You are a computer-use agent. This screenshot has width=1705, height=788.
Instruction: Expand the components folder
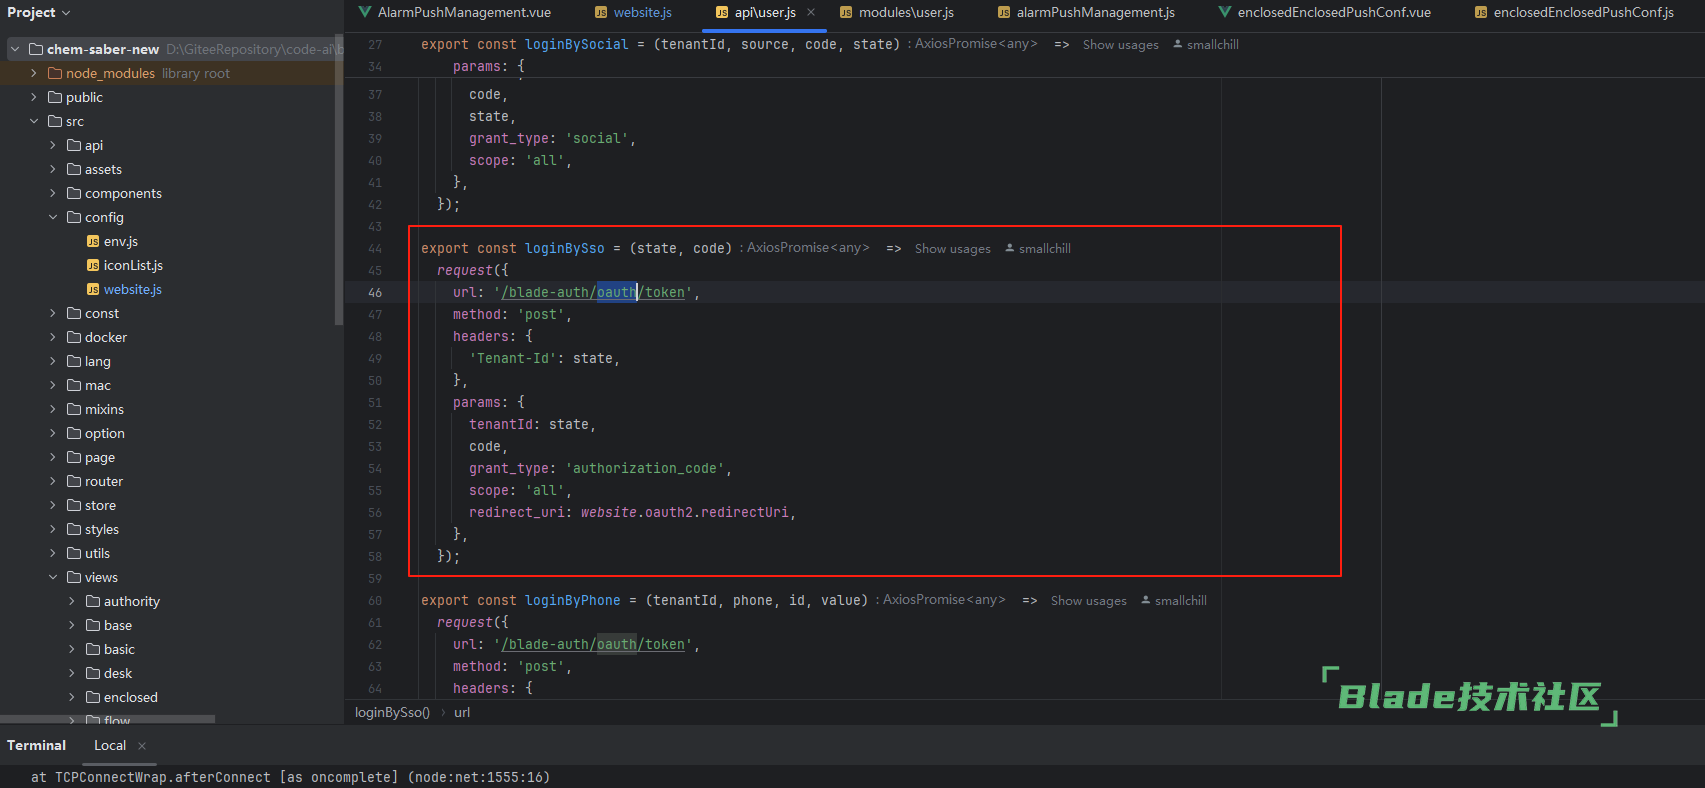(53, 193)
